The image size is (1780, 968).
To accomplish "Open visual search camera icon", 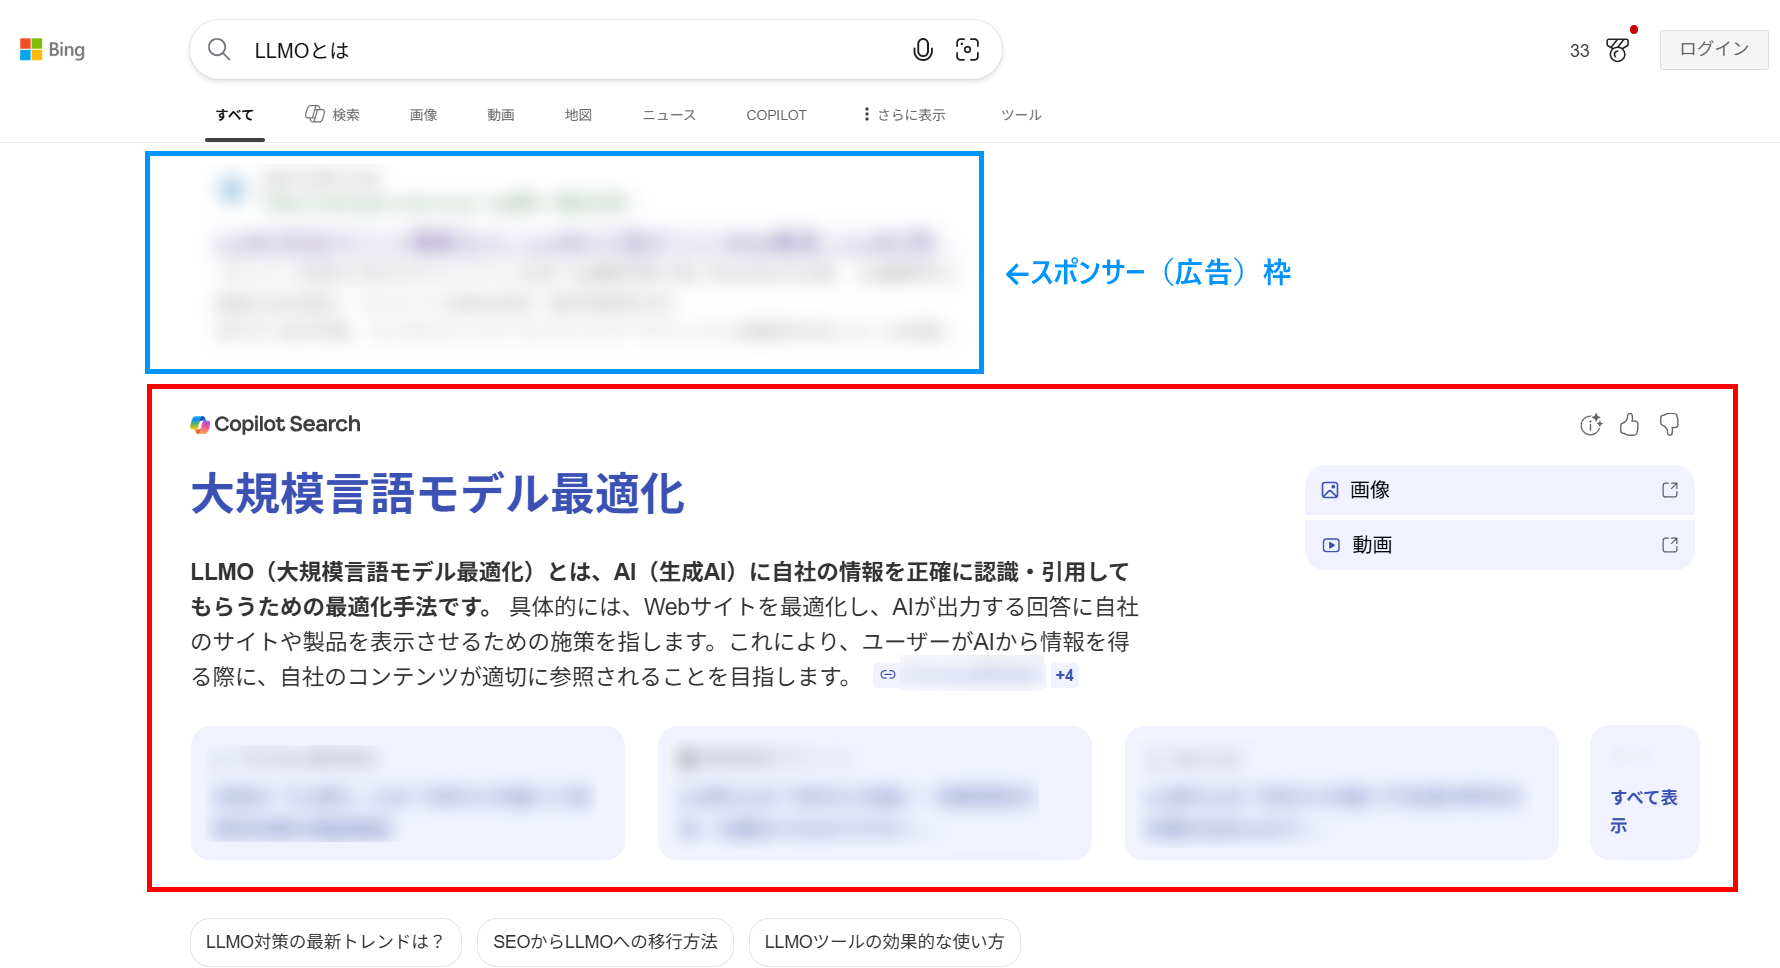I will pyautogui.click(x=967, y=50).
